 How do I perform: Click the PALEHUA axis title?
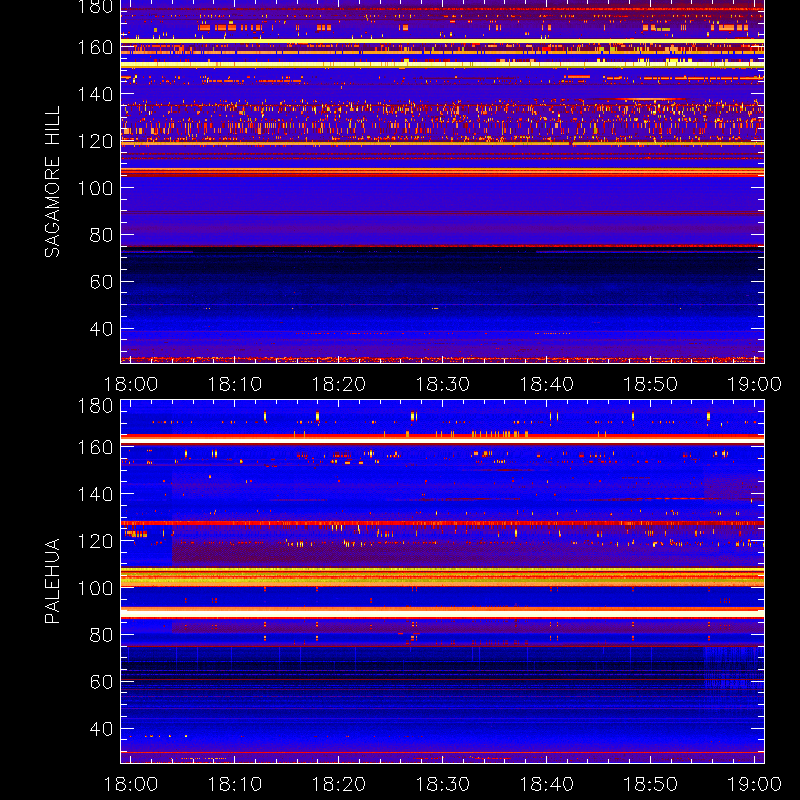(x=52, y=581)
